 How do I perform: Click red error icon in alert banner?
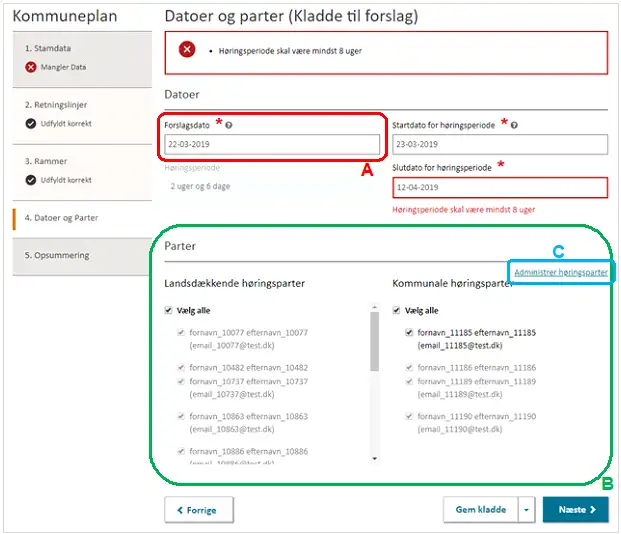point(187,50)
